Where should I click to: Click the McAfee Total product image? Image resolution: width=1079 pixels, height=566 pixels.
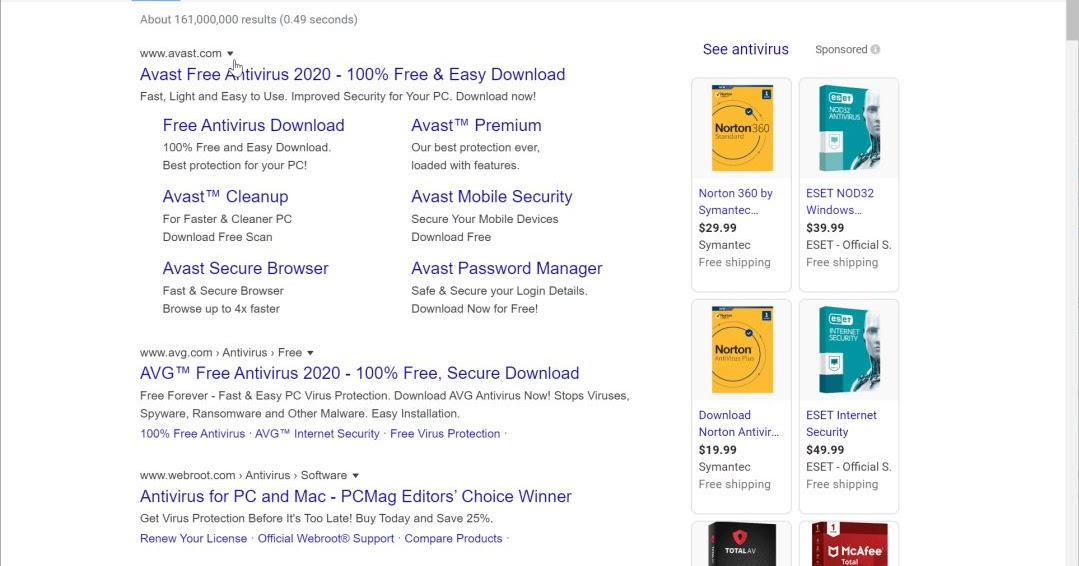coord(849,544)
